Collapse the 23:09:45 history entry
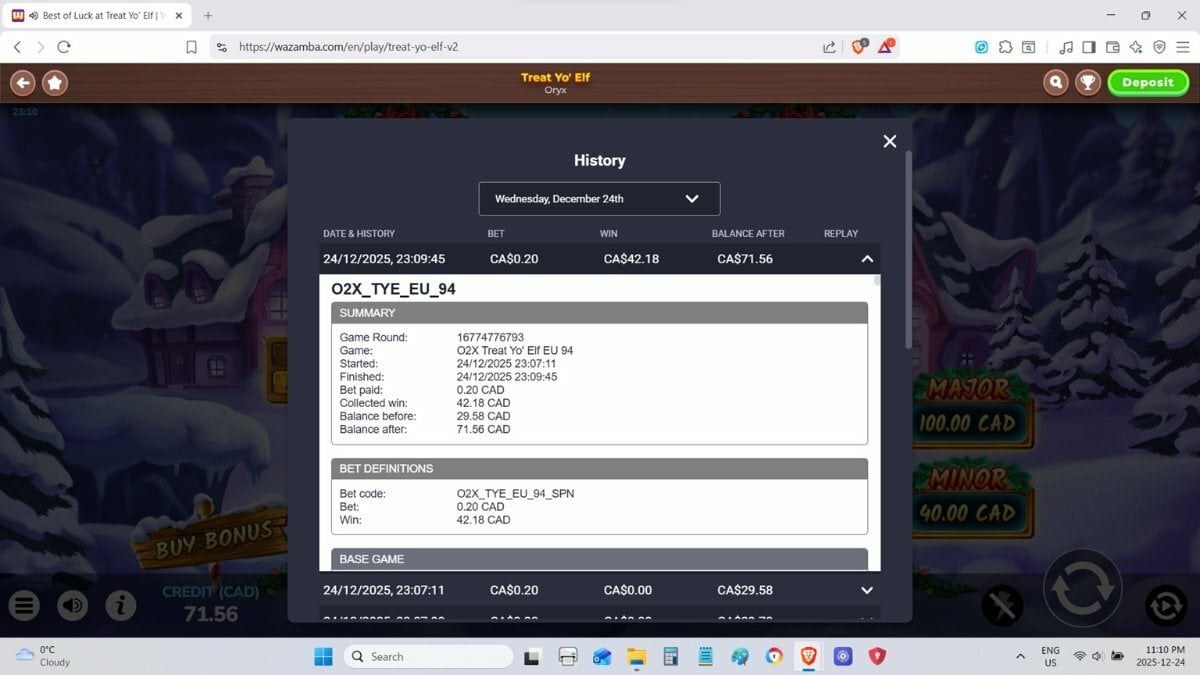 tap(867, 259)
